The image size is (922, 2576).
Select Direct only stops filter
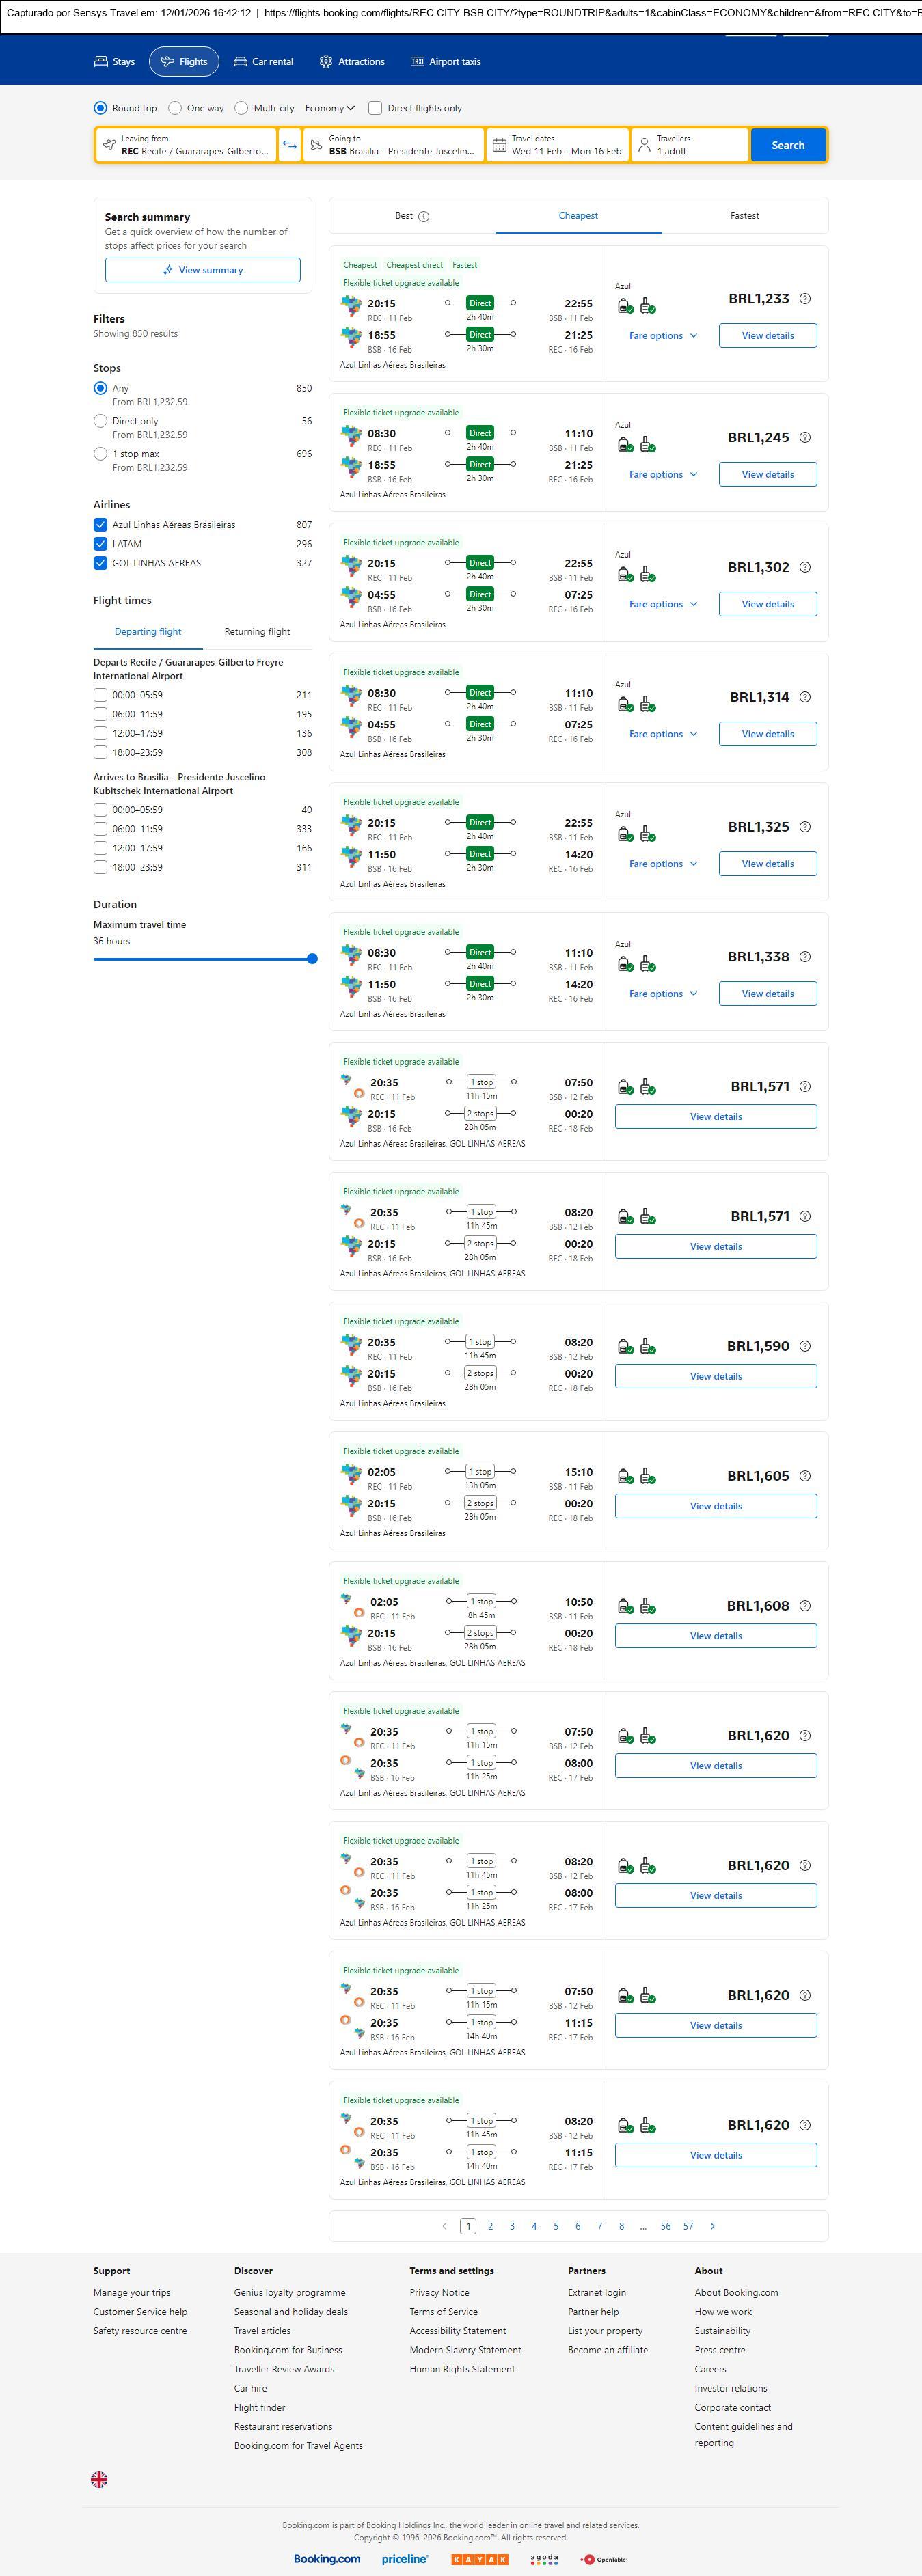click(x=100, y=421)
